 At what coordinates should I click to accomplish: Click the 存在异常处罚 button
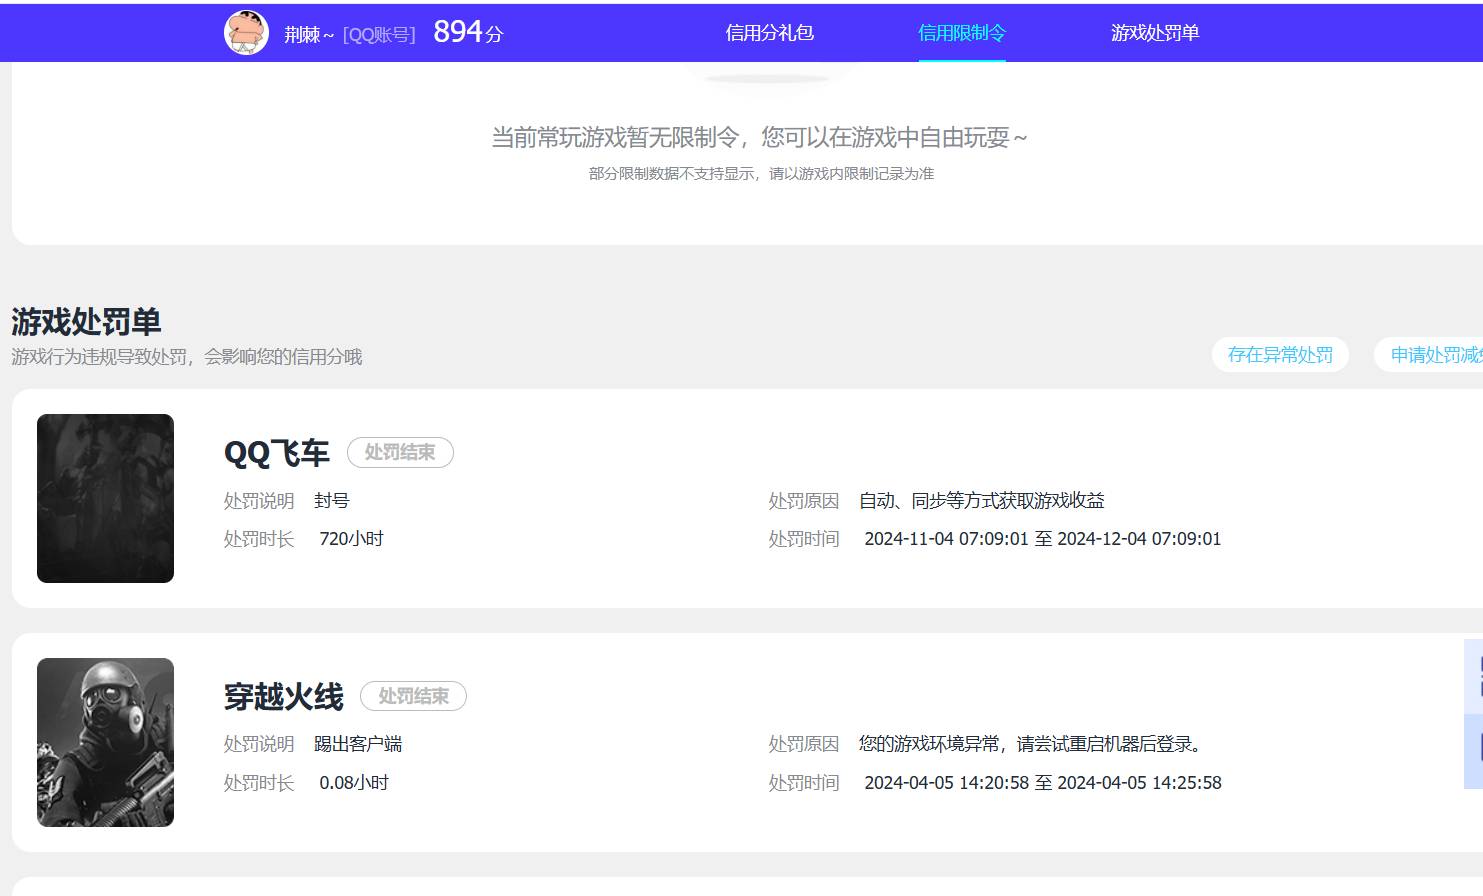tap(1279, 355)
